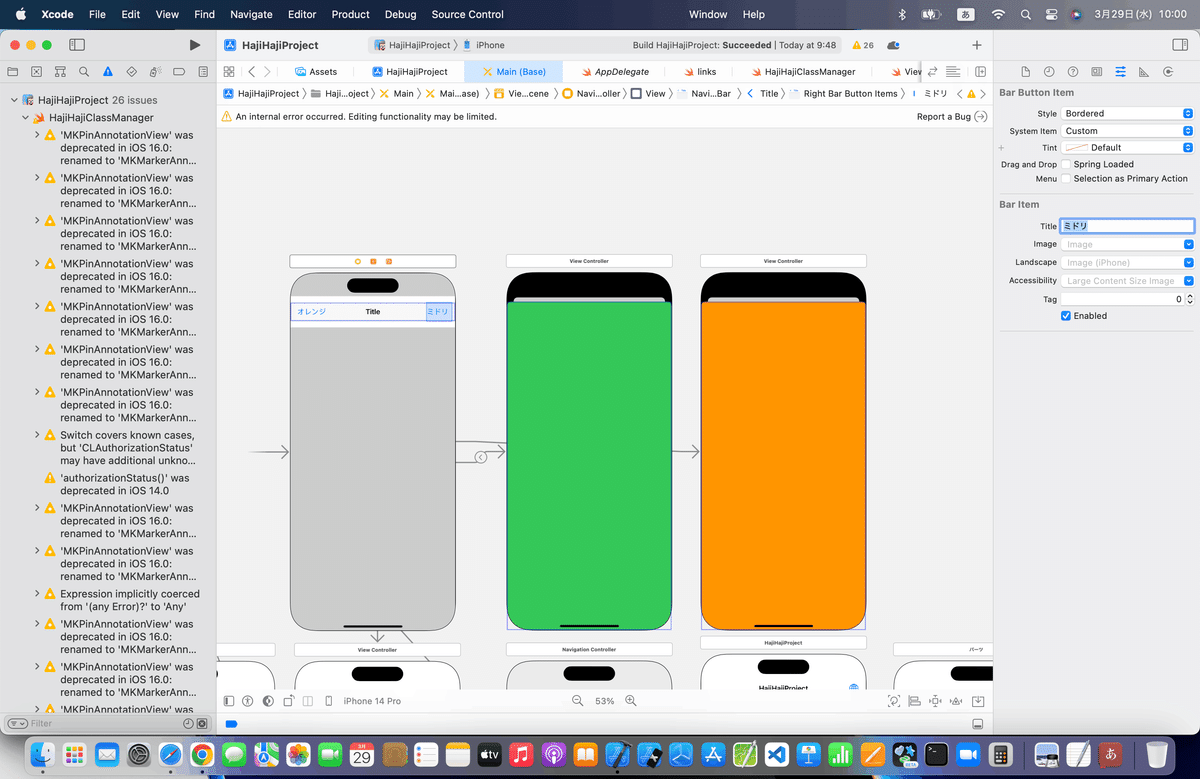The image size is (1200, 779).
Task: Zoom in the storyboard canvas
Action: tap(631, 701)
